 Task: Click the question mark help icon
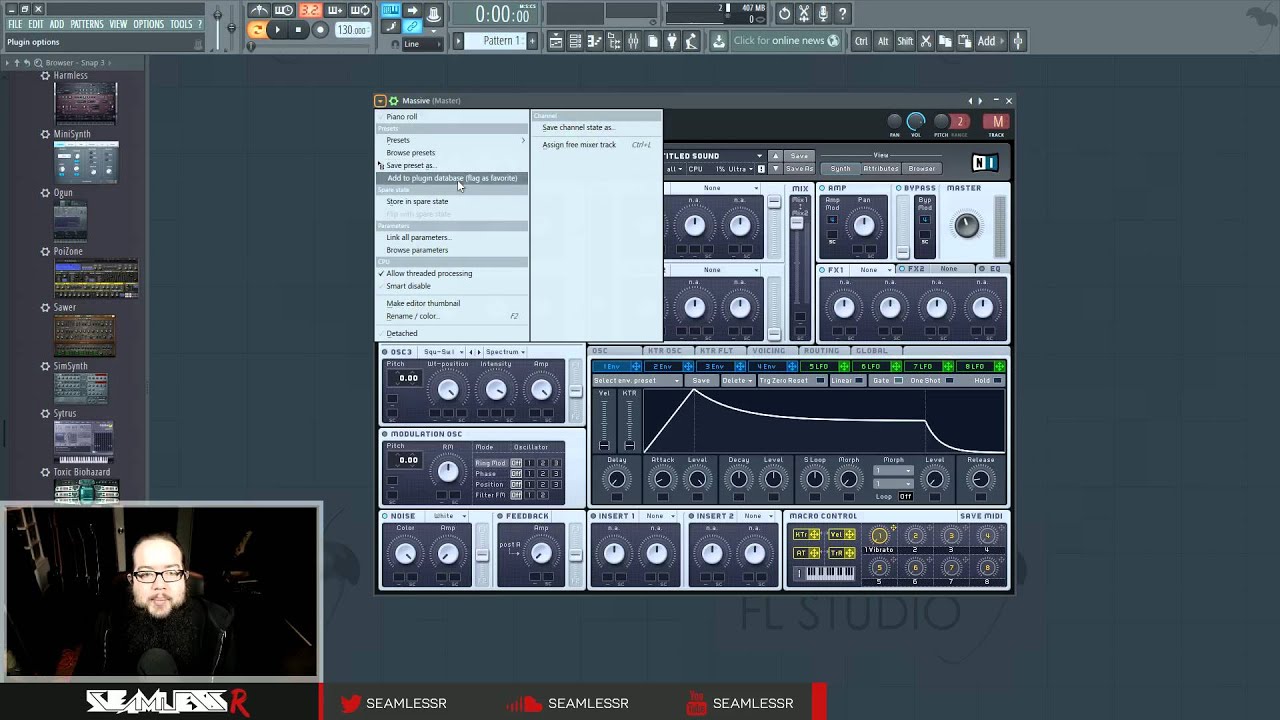coord(843,13)
